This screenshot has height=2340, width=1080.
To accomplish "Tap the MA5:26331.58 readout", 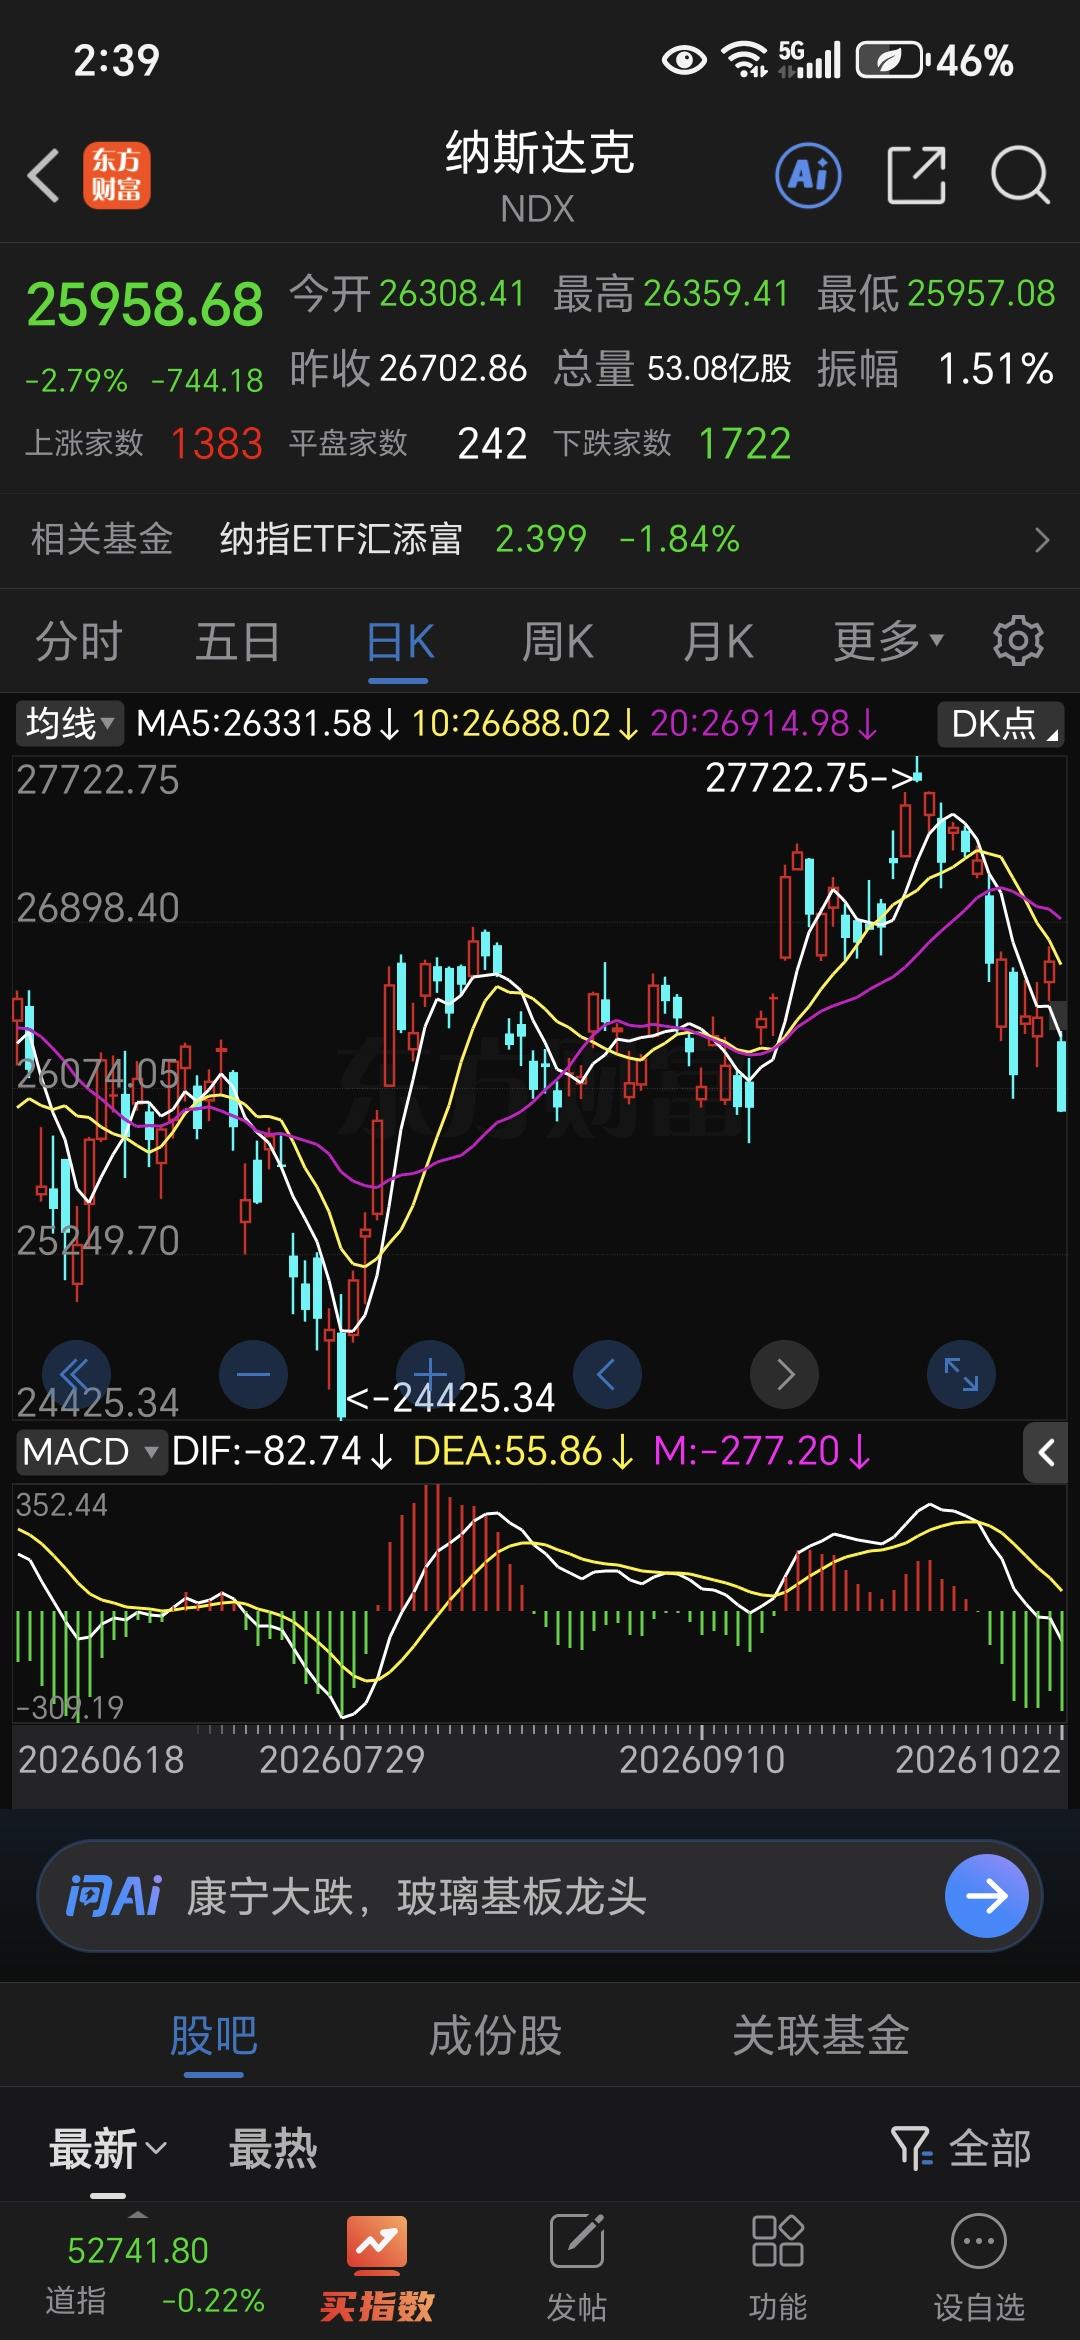I will [x=267, y=723].
